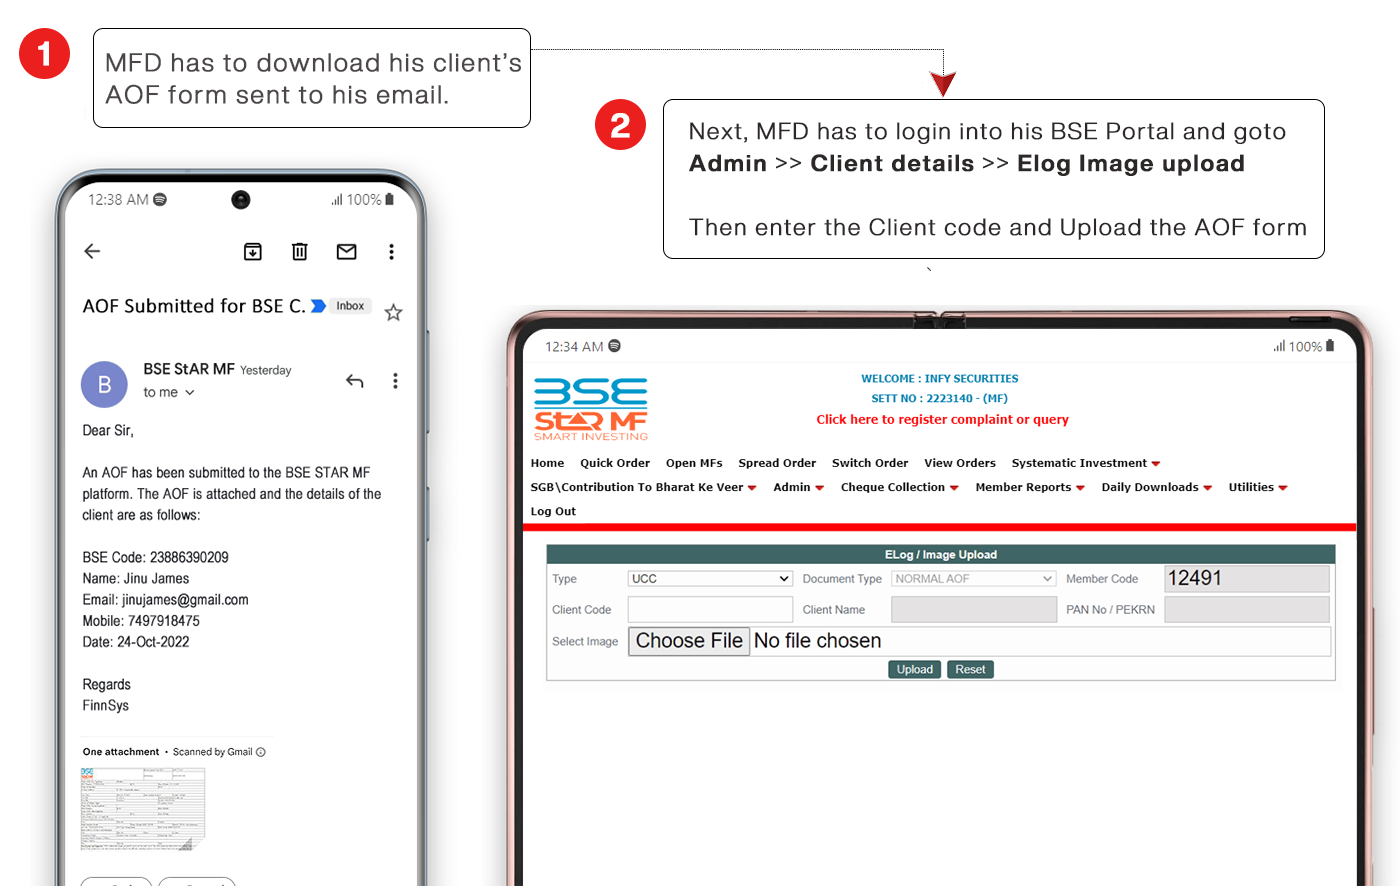
Task: Tap the Inbox label chip
Action: [x=350, y=306]
